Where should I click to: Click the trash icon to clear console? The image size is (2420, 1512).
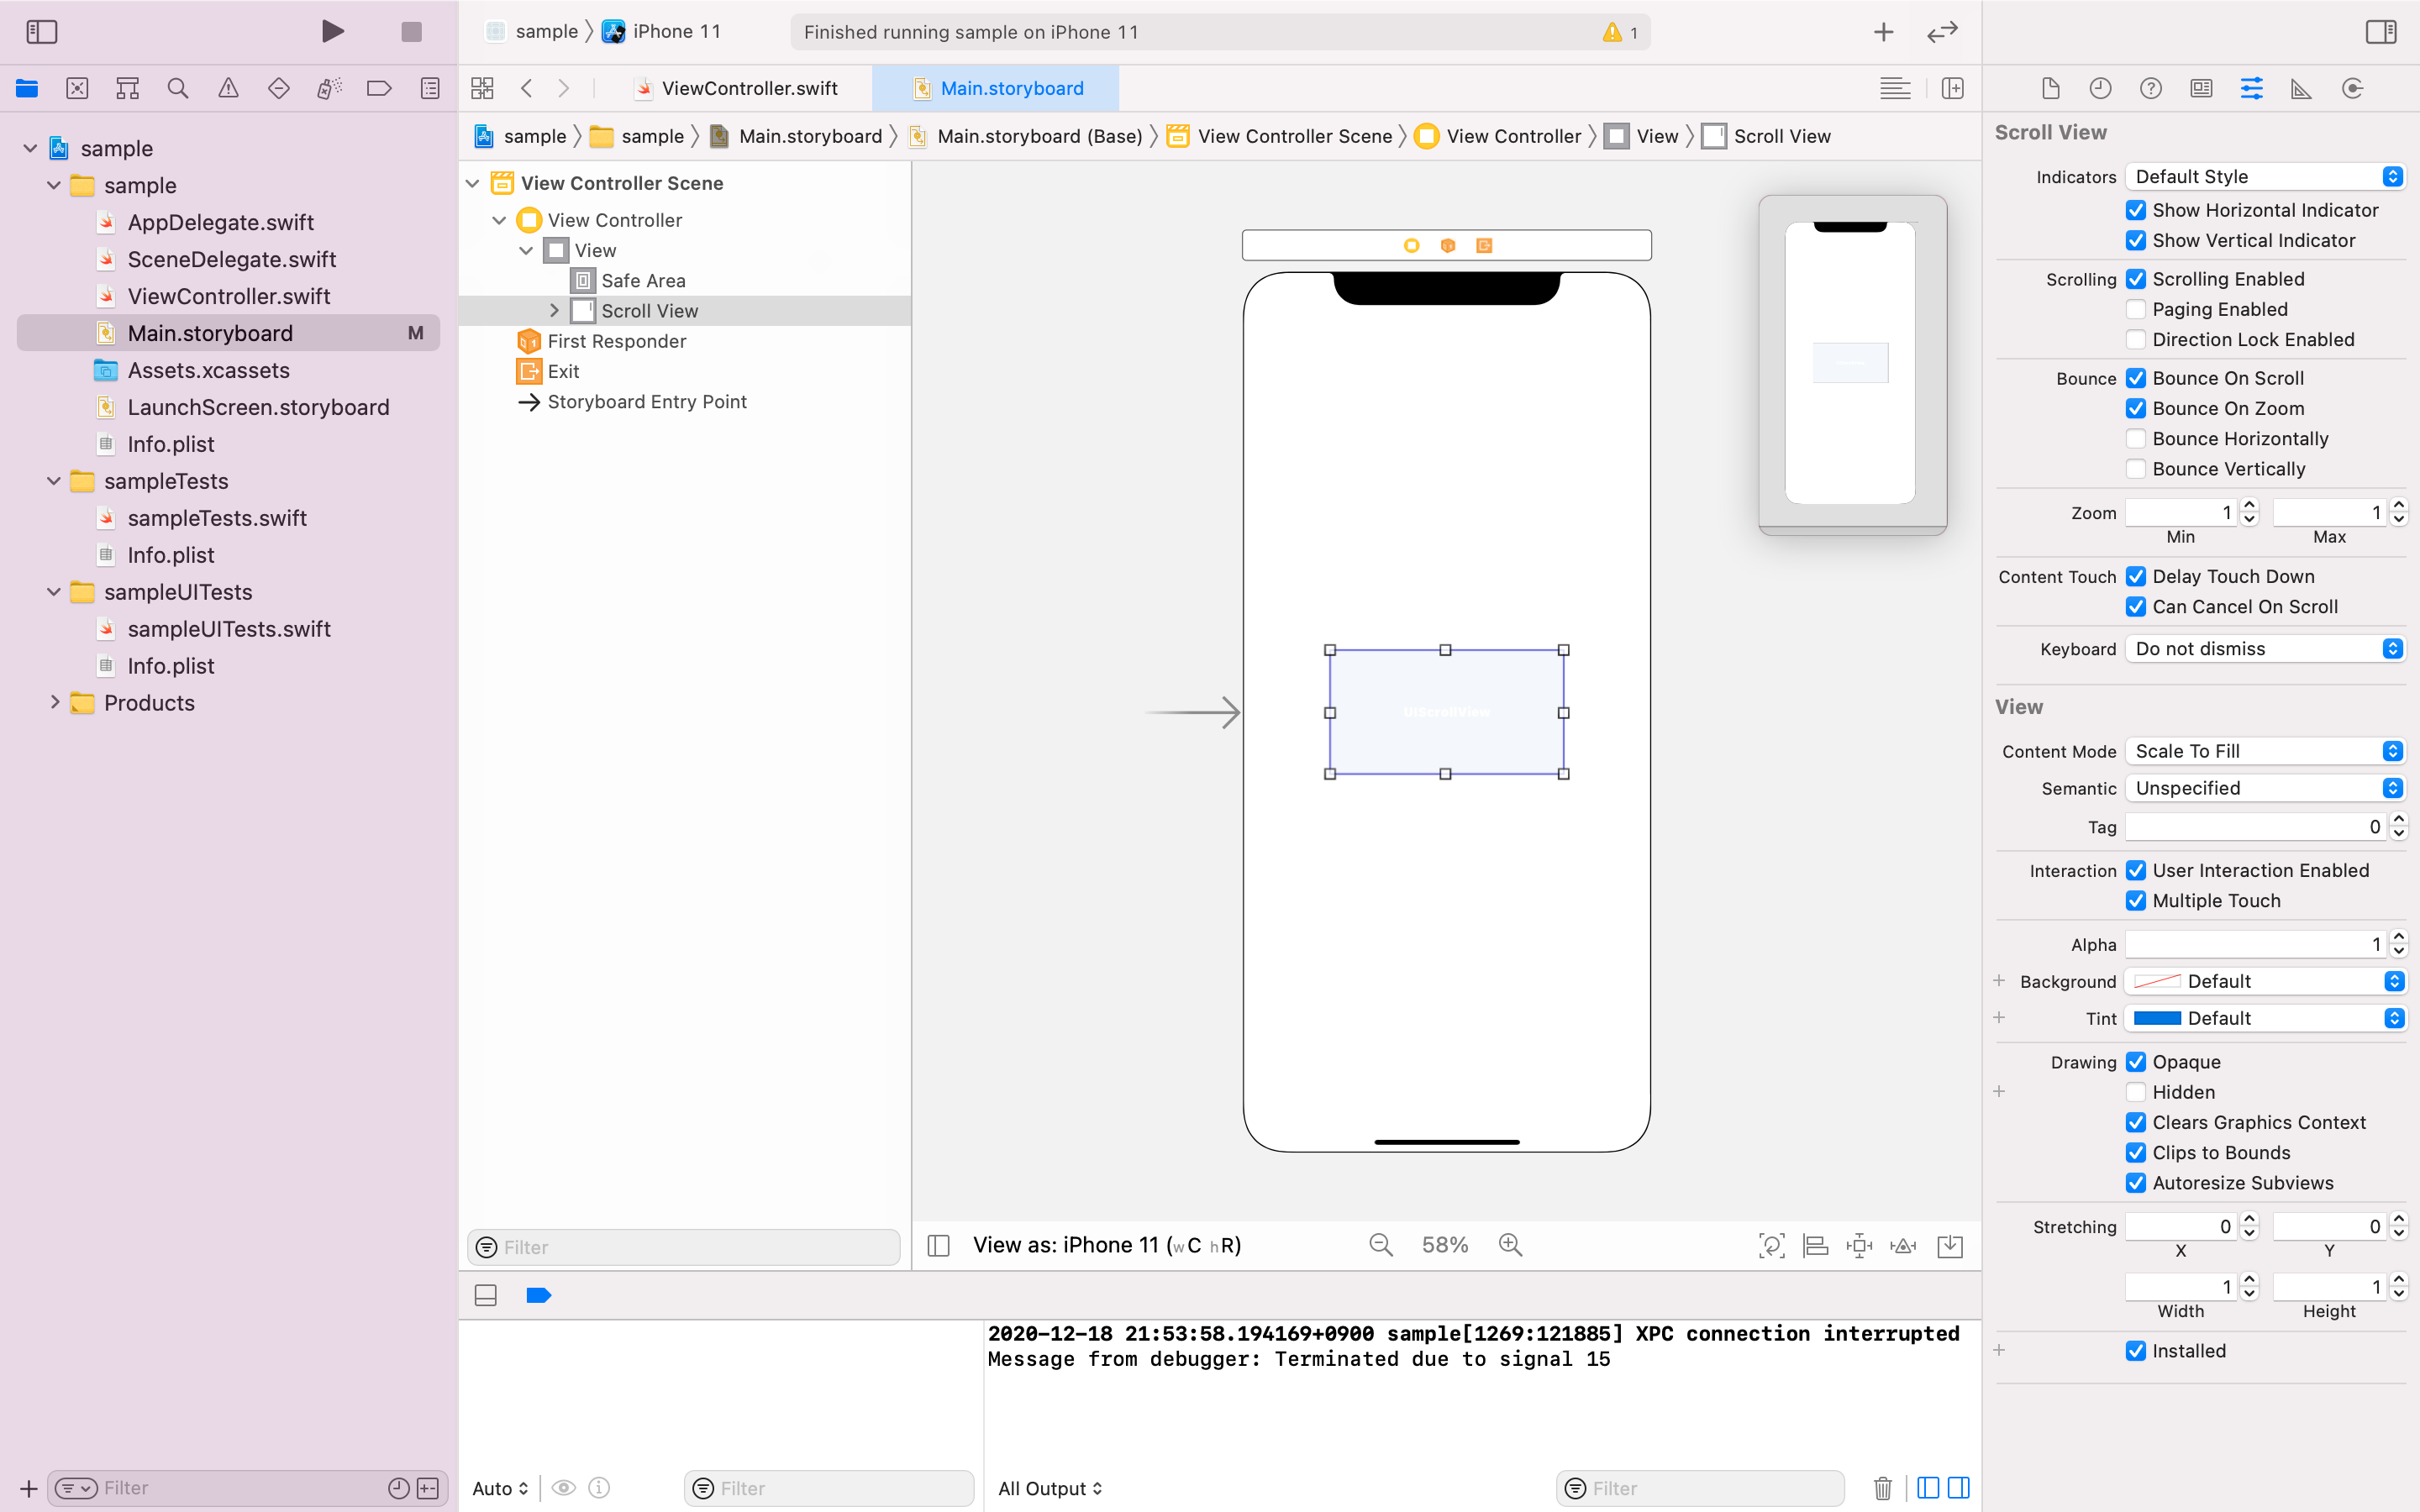1882,1488
